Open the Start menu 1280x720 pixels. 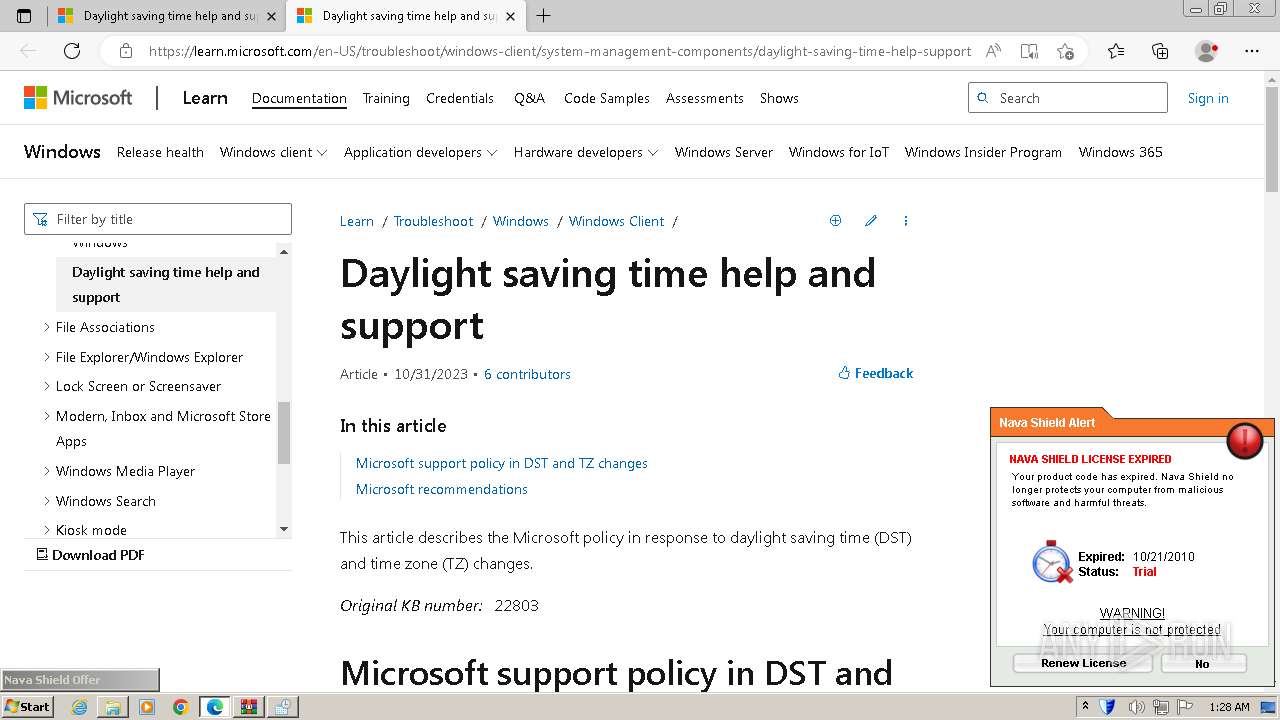[27, 707]
